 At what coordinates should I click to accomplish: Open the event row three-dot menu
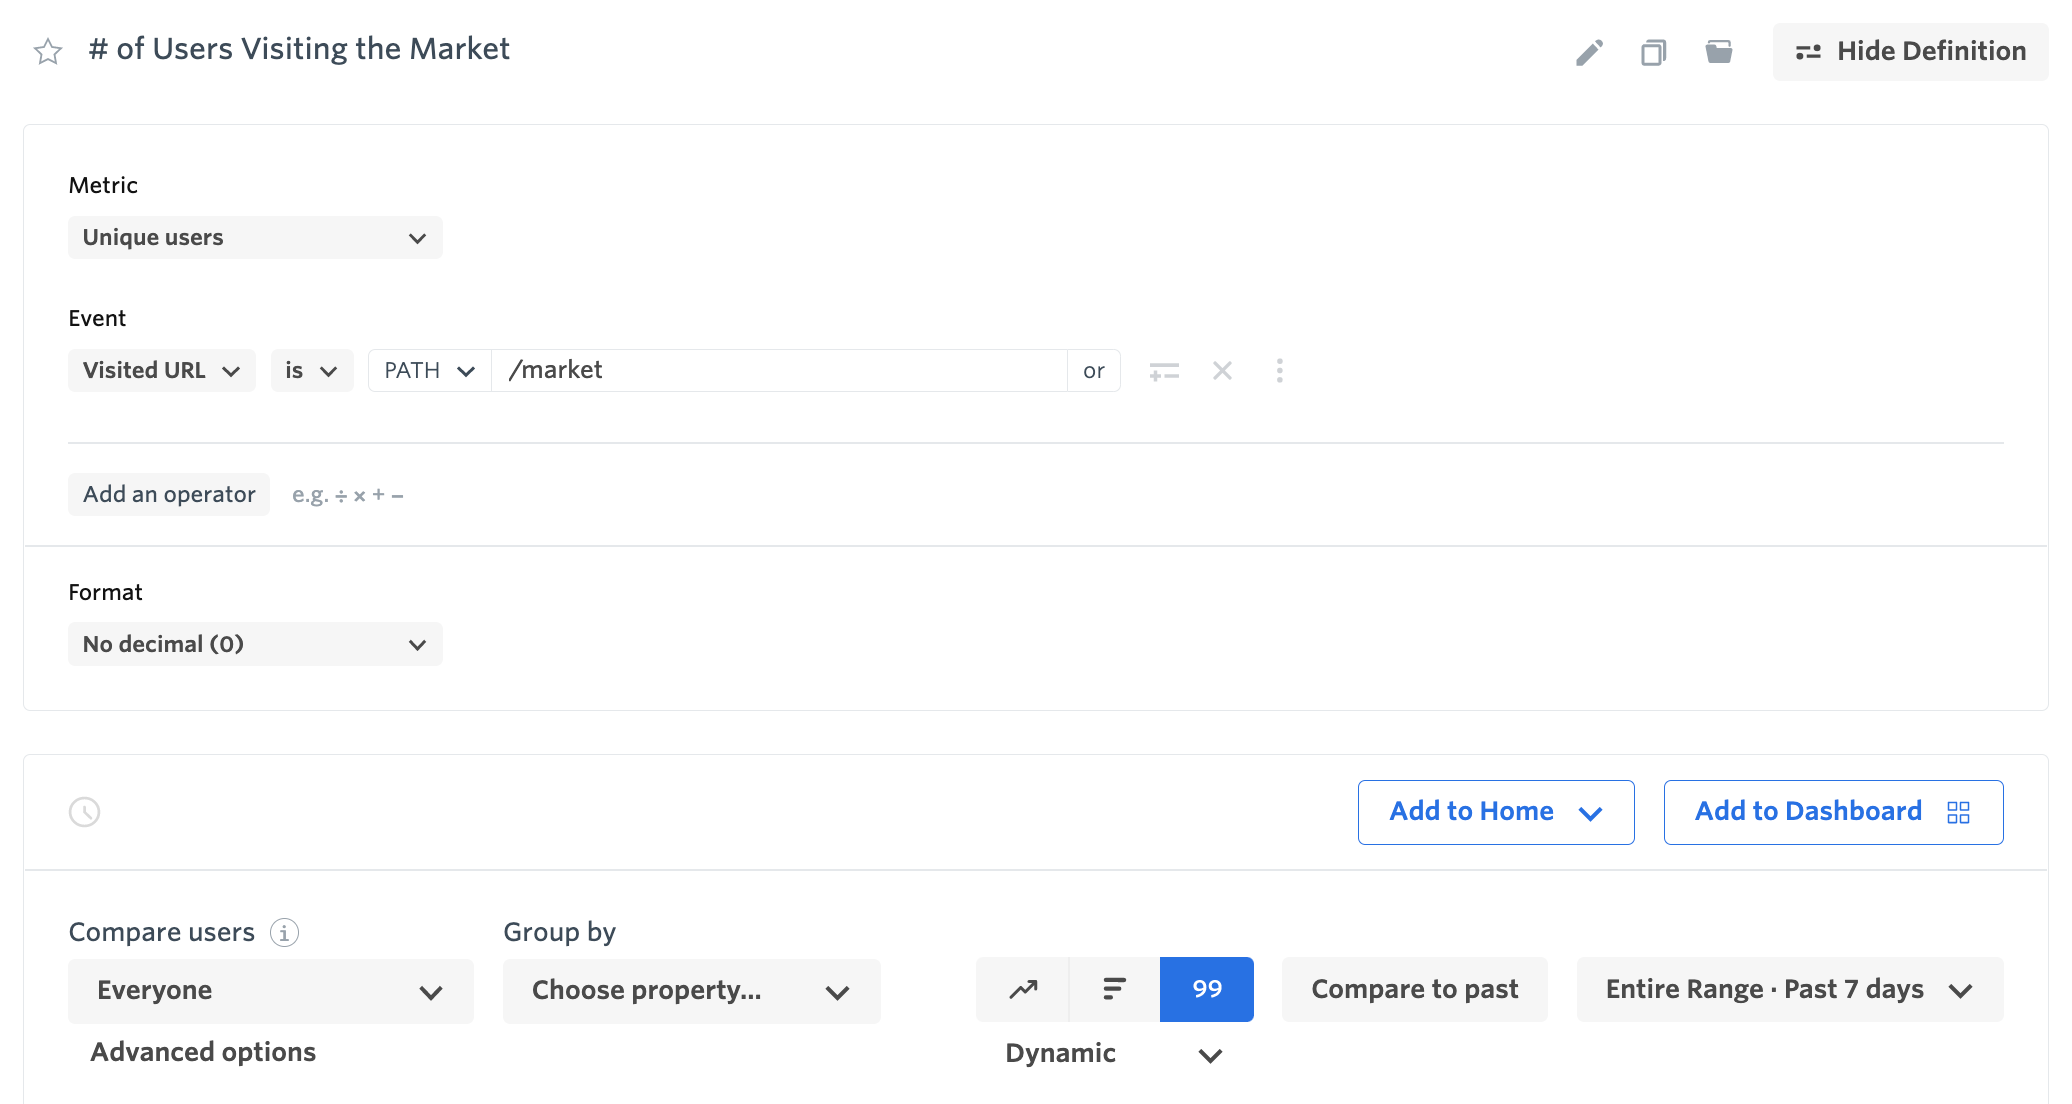(x=1279, y=371)
